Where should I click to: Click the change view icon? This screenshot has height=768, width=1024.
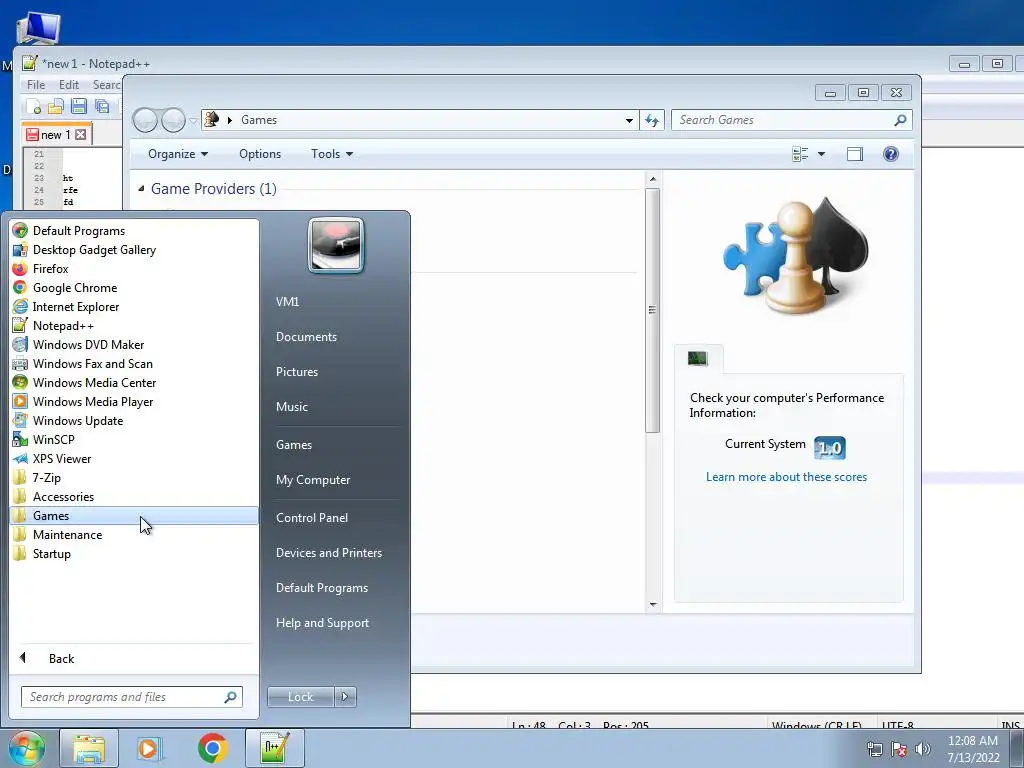800,154
